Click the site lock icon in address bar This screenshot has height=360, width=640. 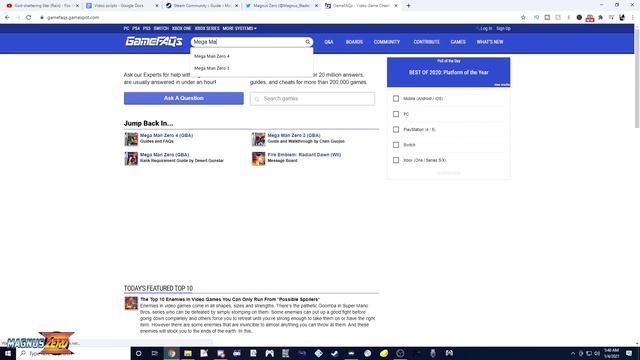42,18
